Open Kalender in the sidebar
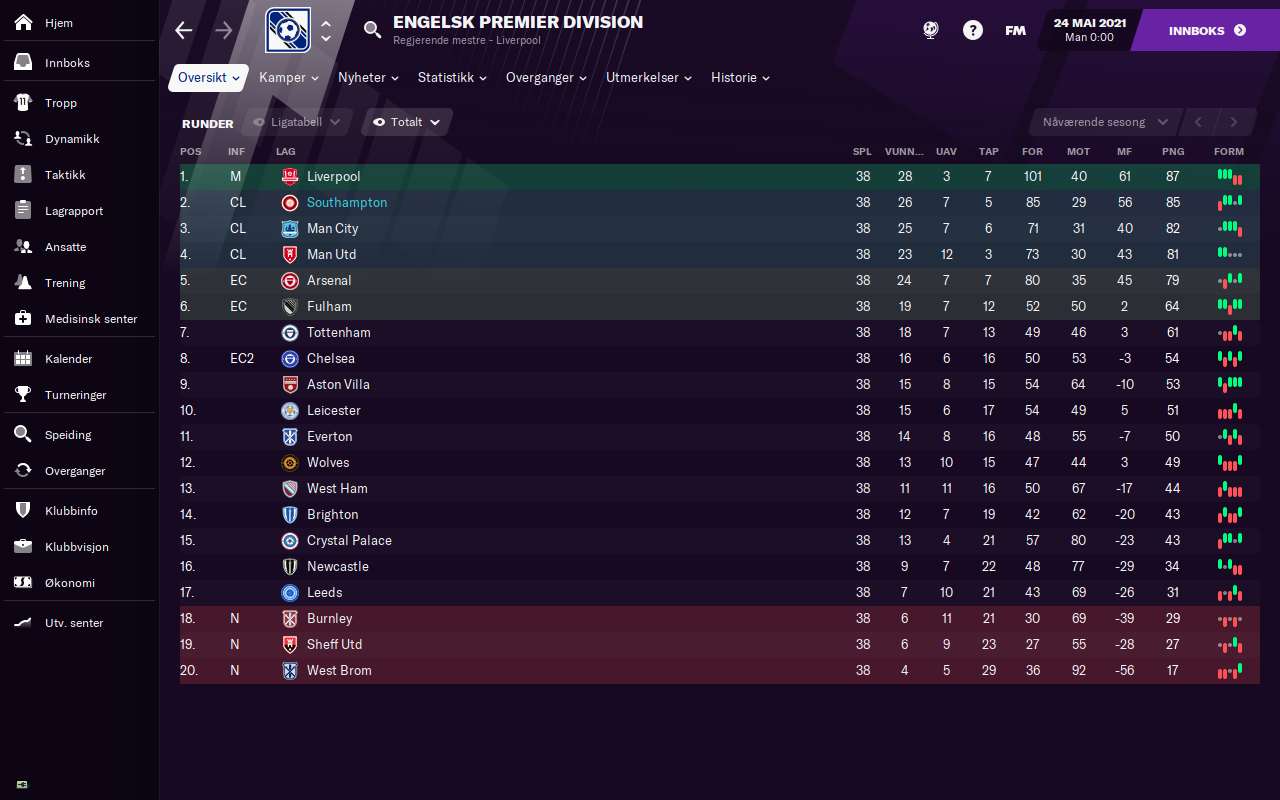This screenshot has height=800, width=1280. (x=68, y=359)
